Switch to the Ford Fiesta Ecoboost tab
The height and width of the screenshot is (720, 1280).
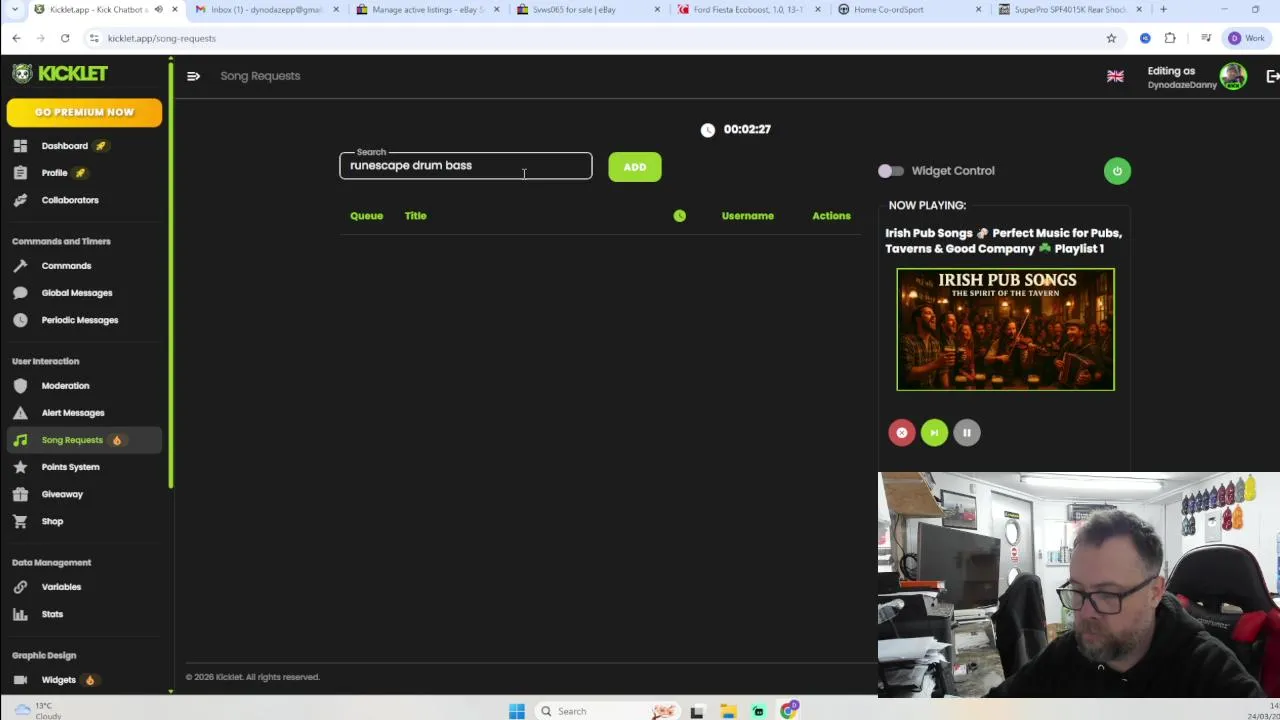tap(747, 10)
